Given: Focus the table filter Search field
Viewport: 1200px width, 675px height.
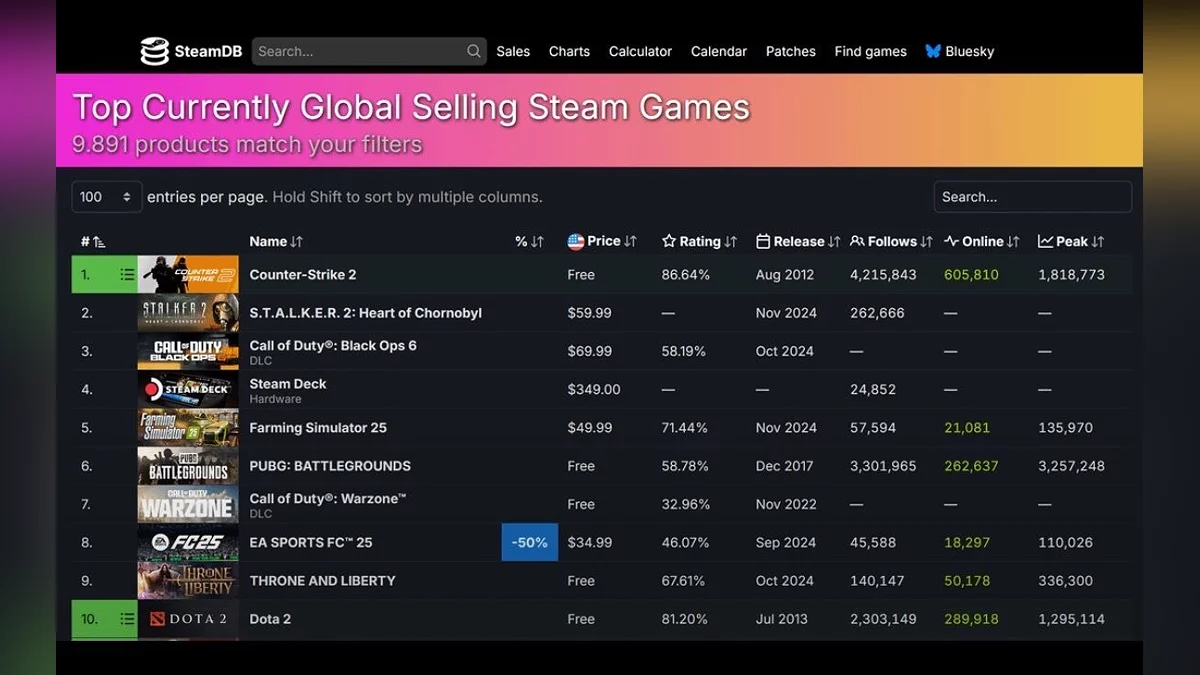Looking at the screenshot, I should click(x=1032, y=197).
